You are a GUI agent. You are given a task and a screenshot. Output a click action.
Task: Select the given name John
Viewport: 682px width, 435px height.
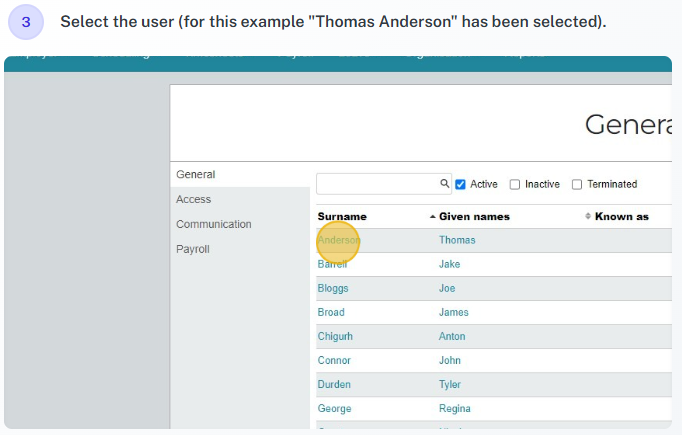point(450,361)
